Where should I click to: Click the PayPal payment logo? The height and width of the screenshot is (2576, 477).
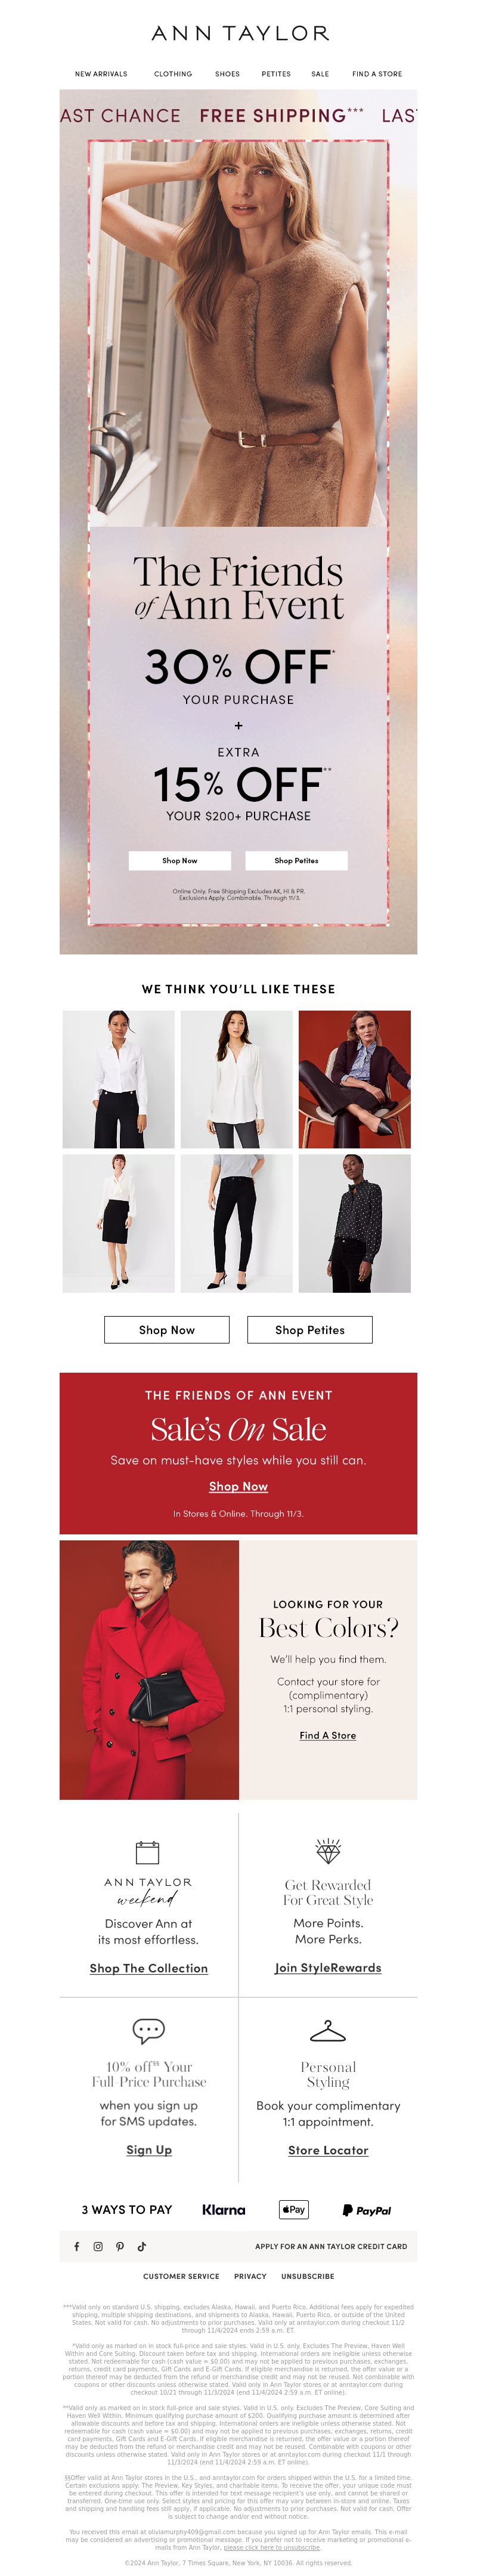click(366, 2210)
